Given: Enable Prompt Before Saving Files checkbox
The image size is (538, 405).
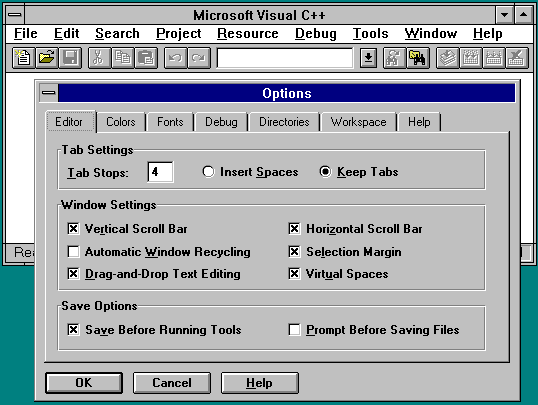Looking at the screenshot, I should 294,330.
